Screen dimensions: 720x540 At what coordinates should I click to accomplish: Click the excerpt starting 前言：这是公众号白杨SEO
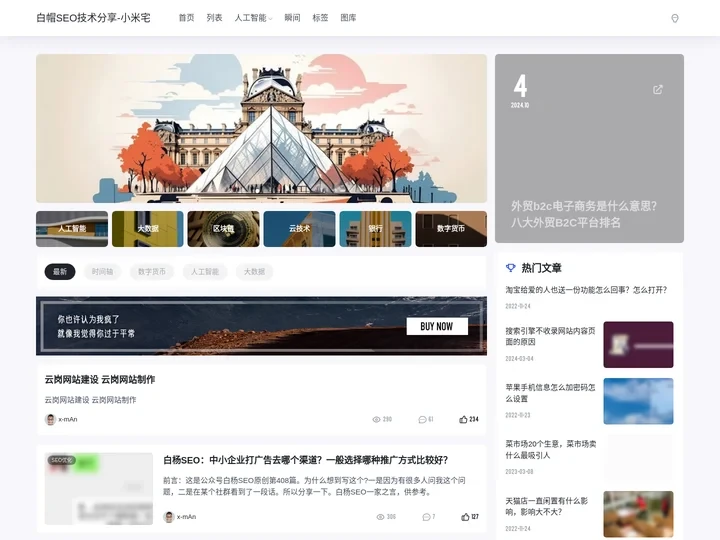tap(315, 486)
